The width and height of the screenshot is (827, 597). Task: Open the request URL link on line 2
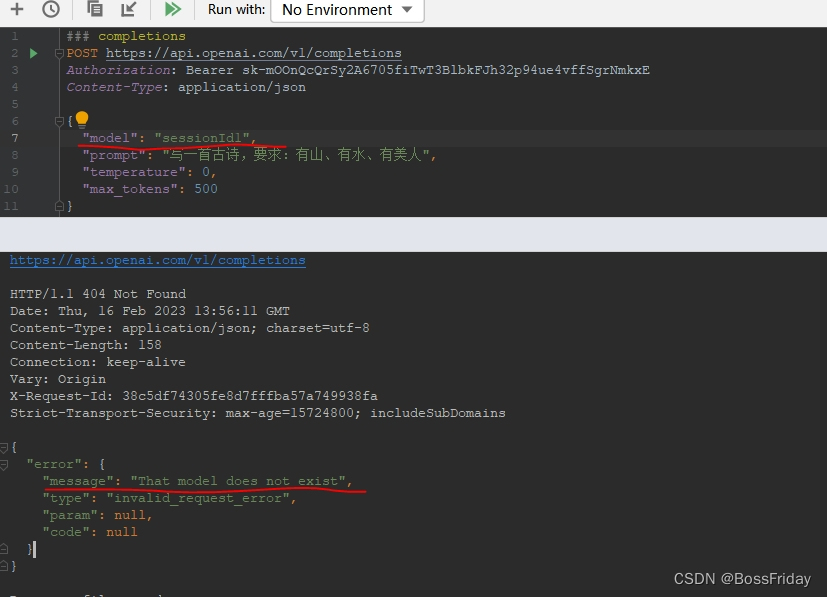click(253, 53)
